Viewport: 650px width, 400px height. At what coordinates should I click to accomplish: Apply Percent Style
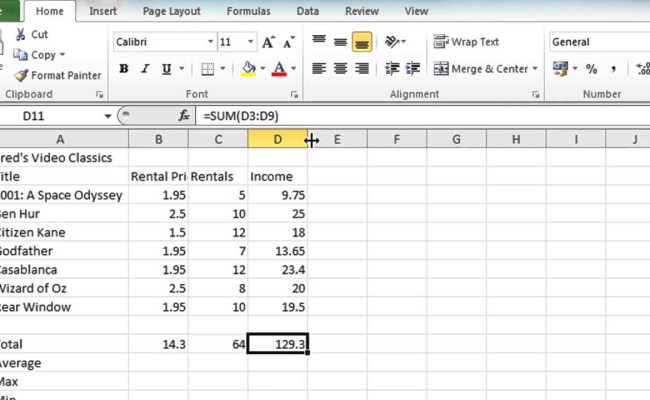pyautogui.click(x=592, y=69)
